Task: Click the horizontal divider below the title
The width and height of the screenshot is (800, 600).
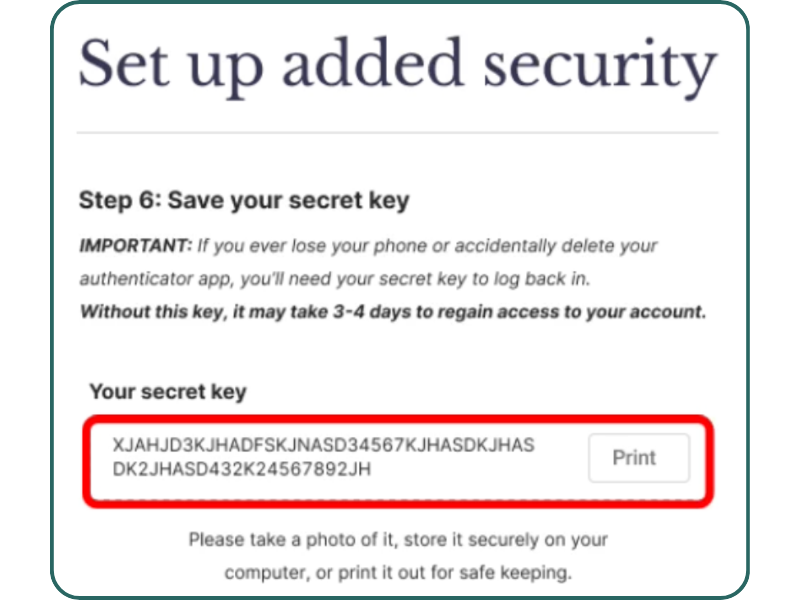Action: click(398, 132)
